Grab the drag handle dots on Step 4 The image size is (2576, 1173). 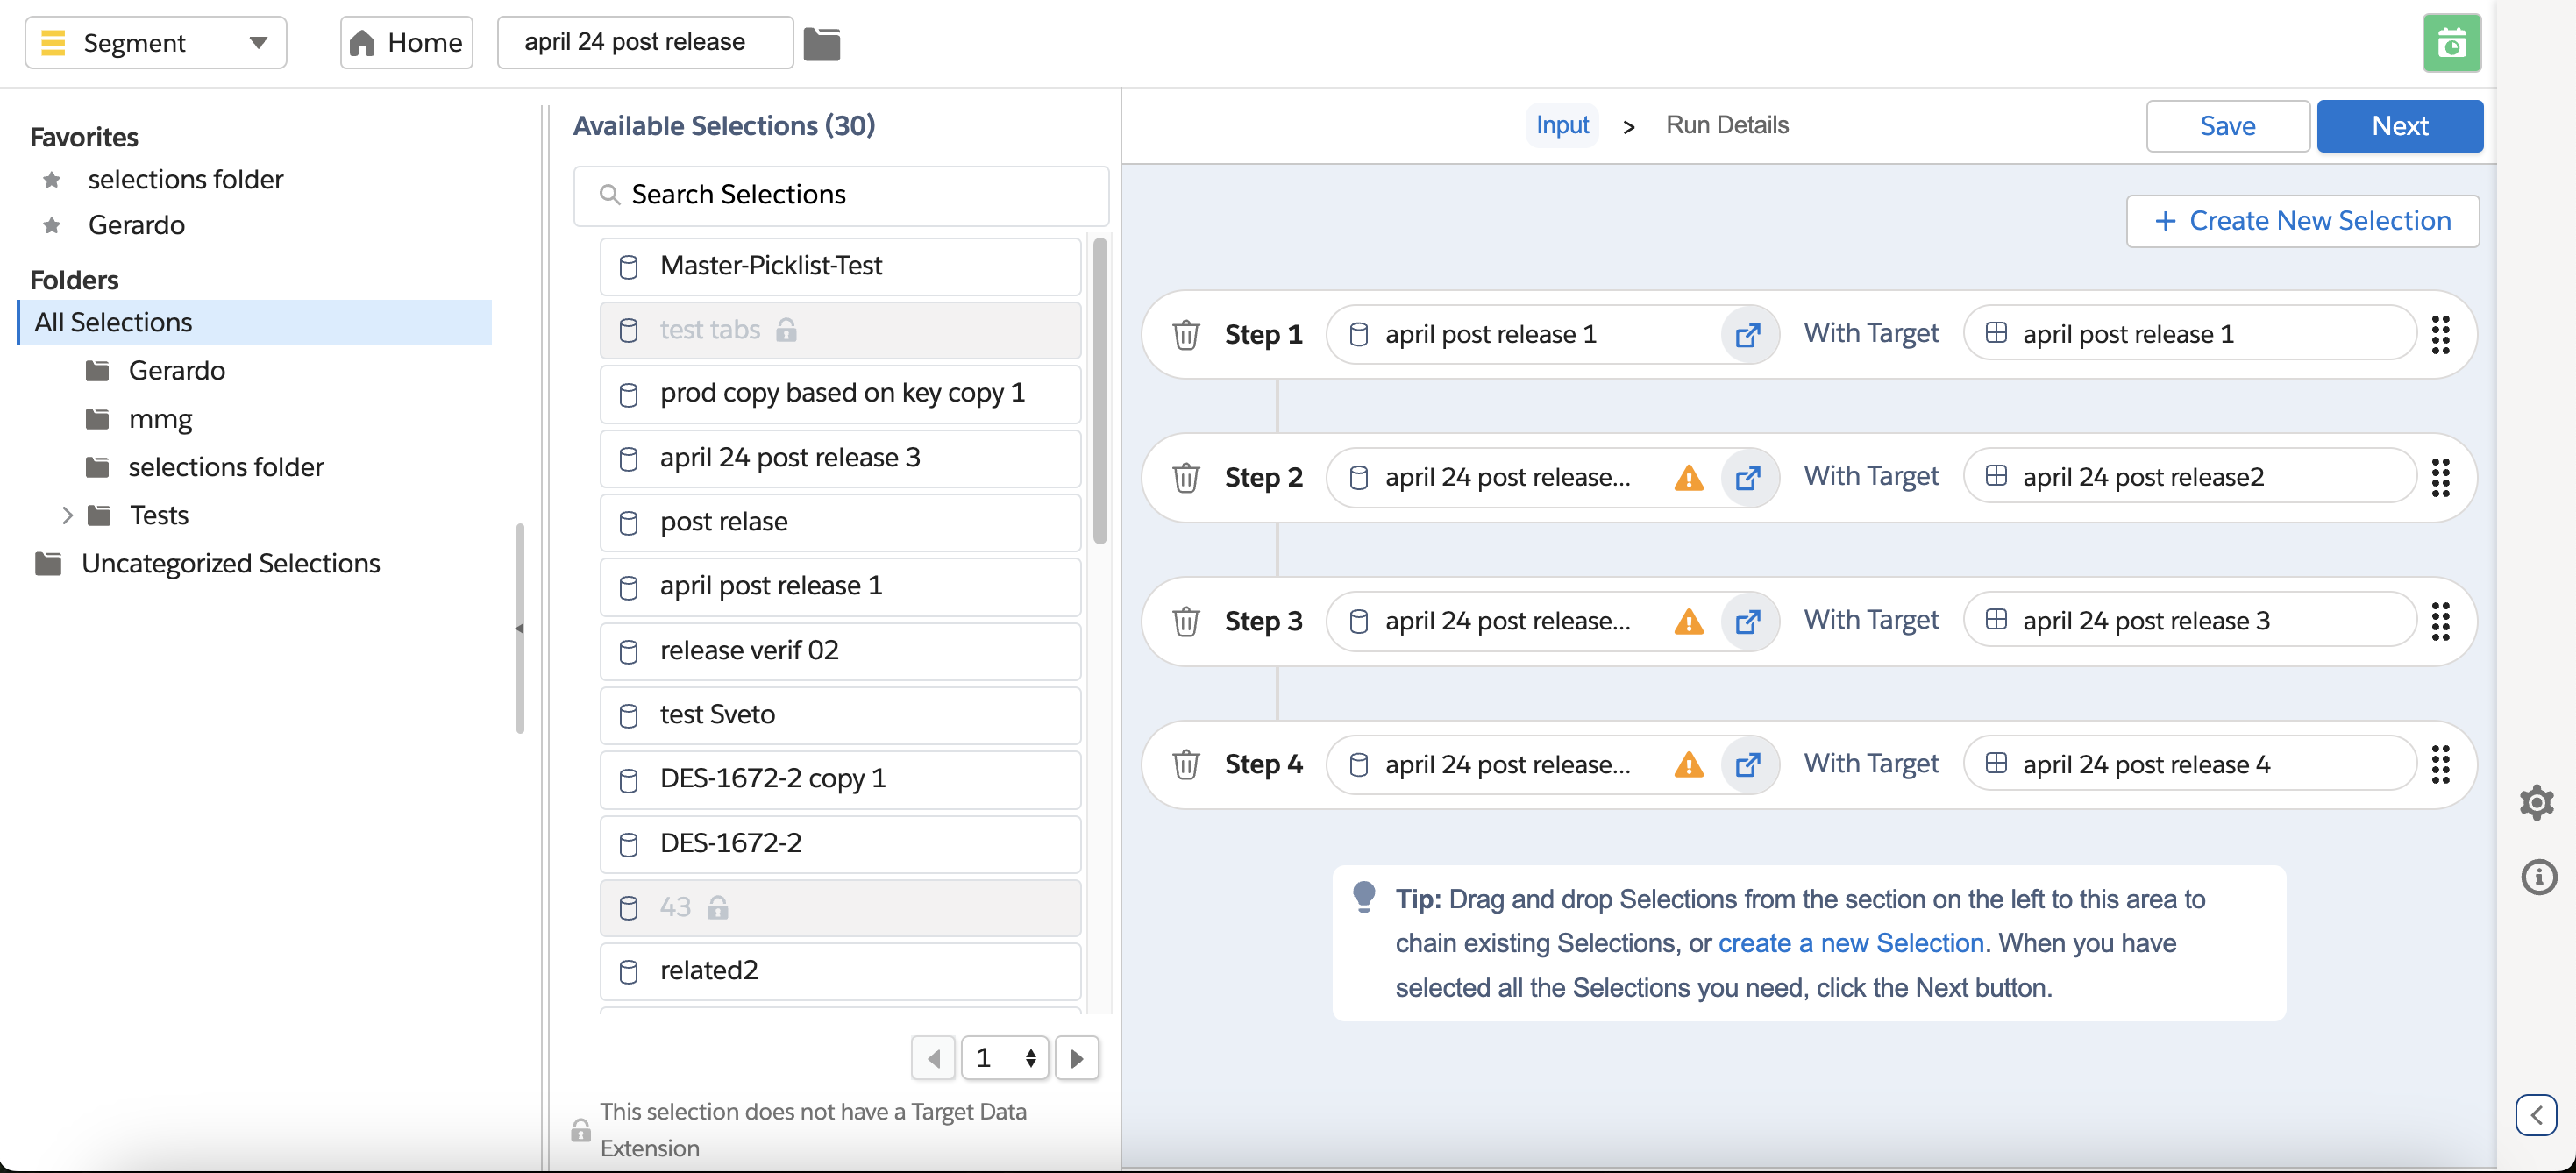2440,764
